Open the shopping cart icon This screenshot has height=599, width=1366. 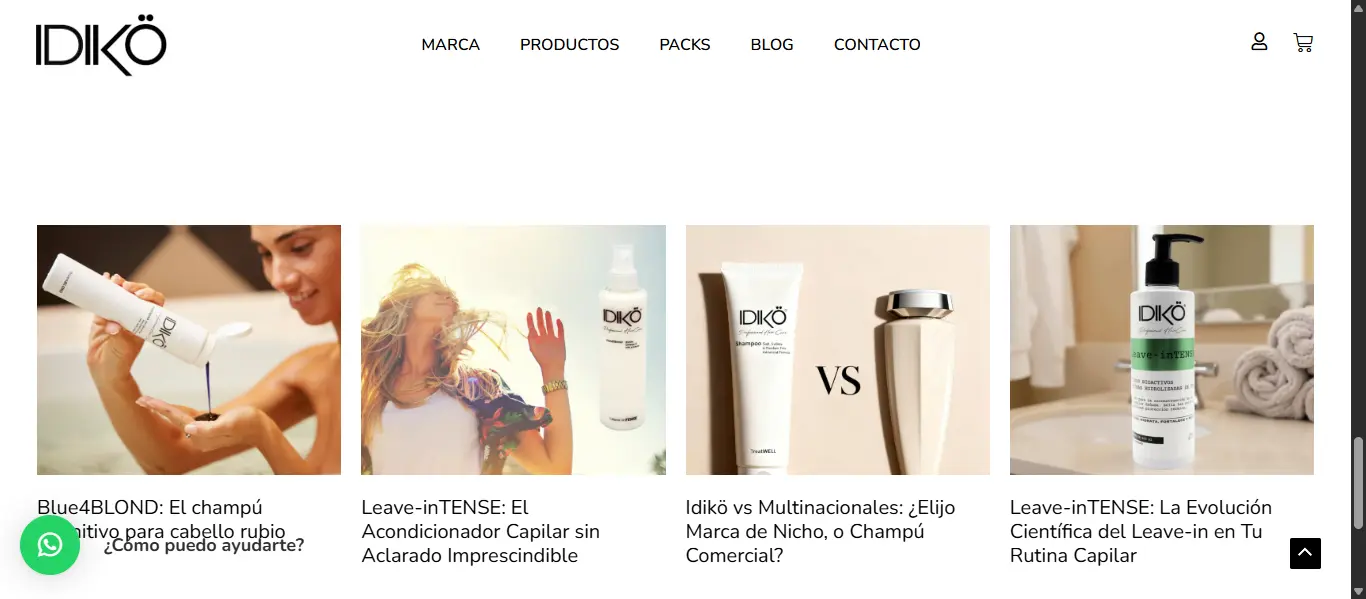click(1303, 42)
